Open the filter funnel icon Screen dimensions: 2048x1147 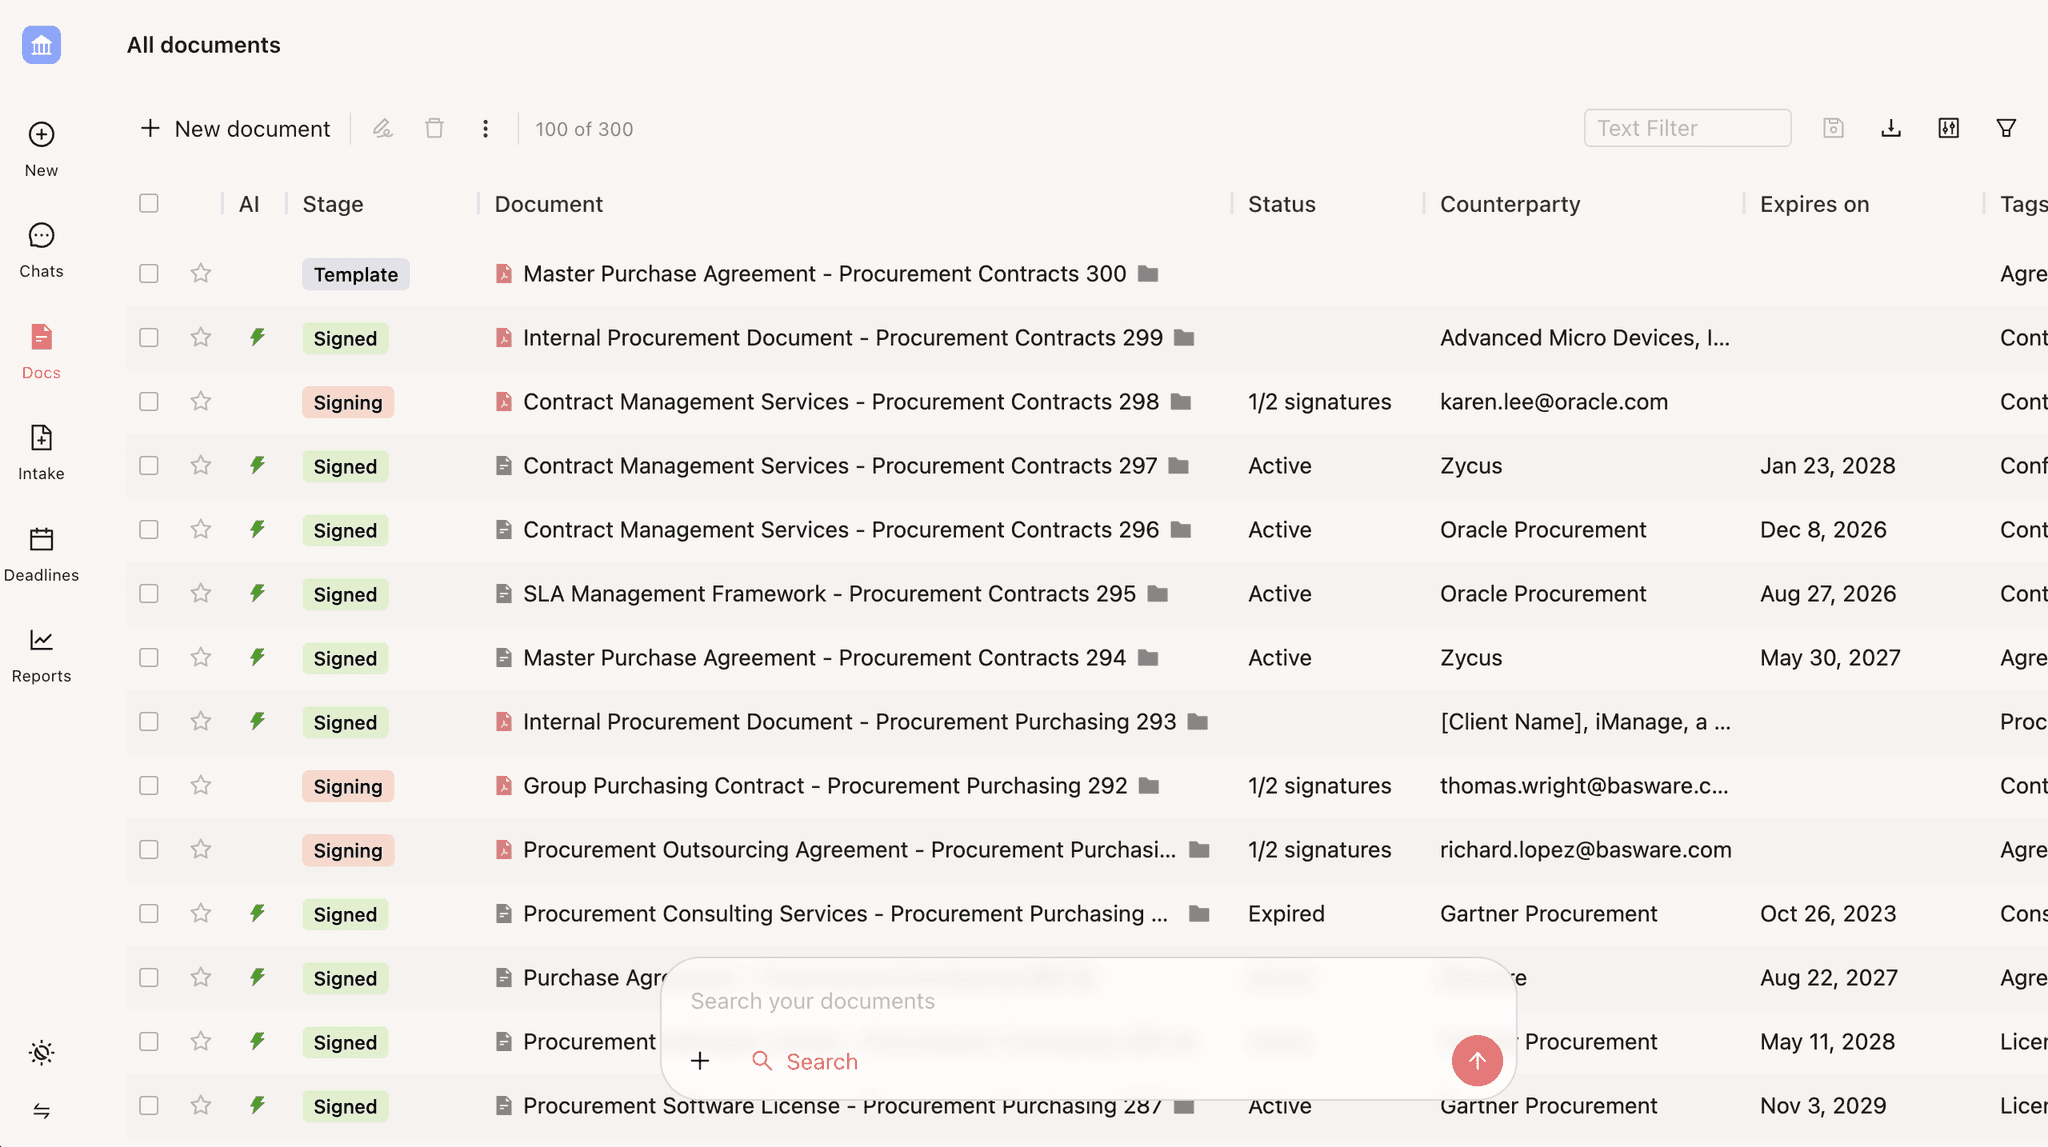2006,128
